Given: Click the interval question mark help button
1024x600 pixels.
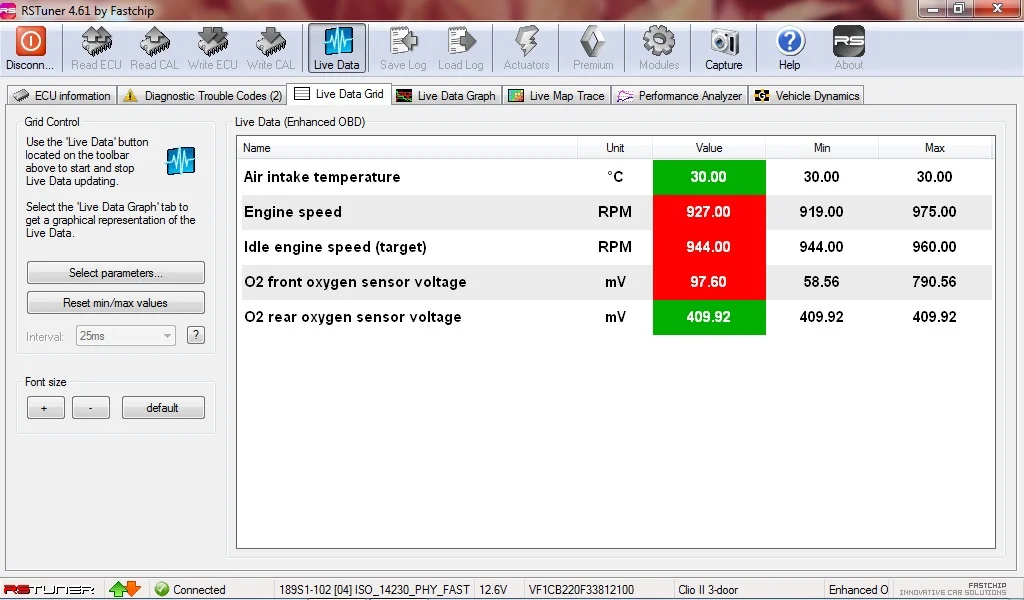Looking at the screenshot, I should tap(196, 335).
